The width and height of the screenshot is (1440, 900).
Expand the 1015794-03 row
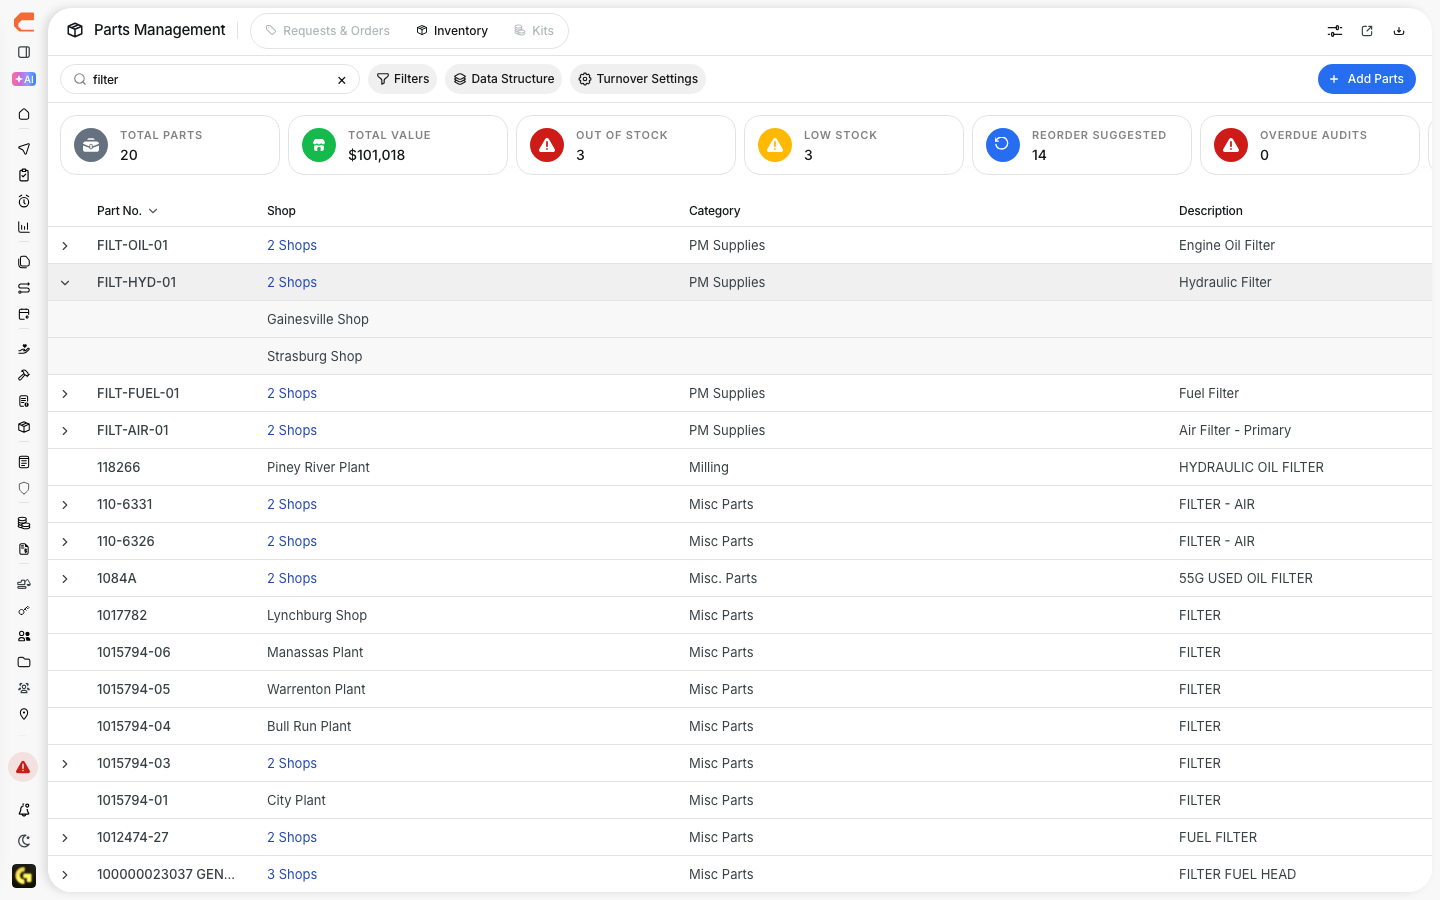(65, 764)
